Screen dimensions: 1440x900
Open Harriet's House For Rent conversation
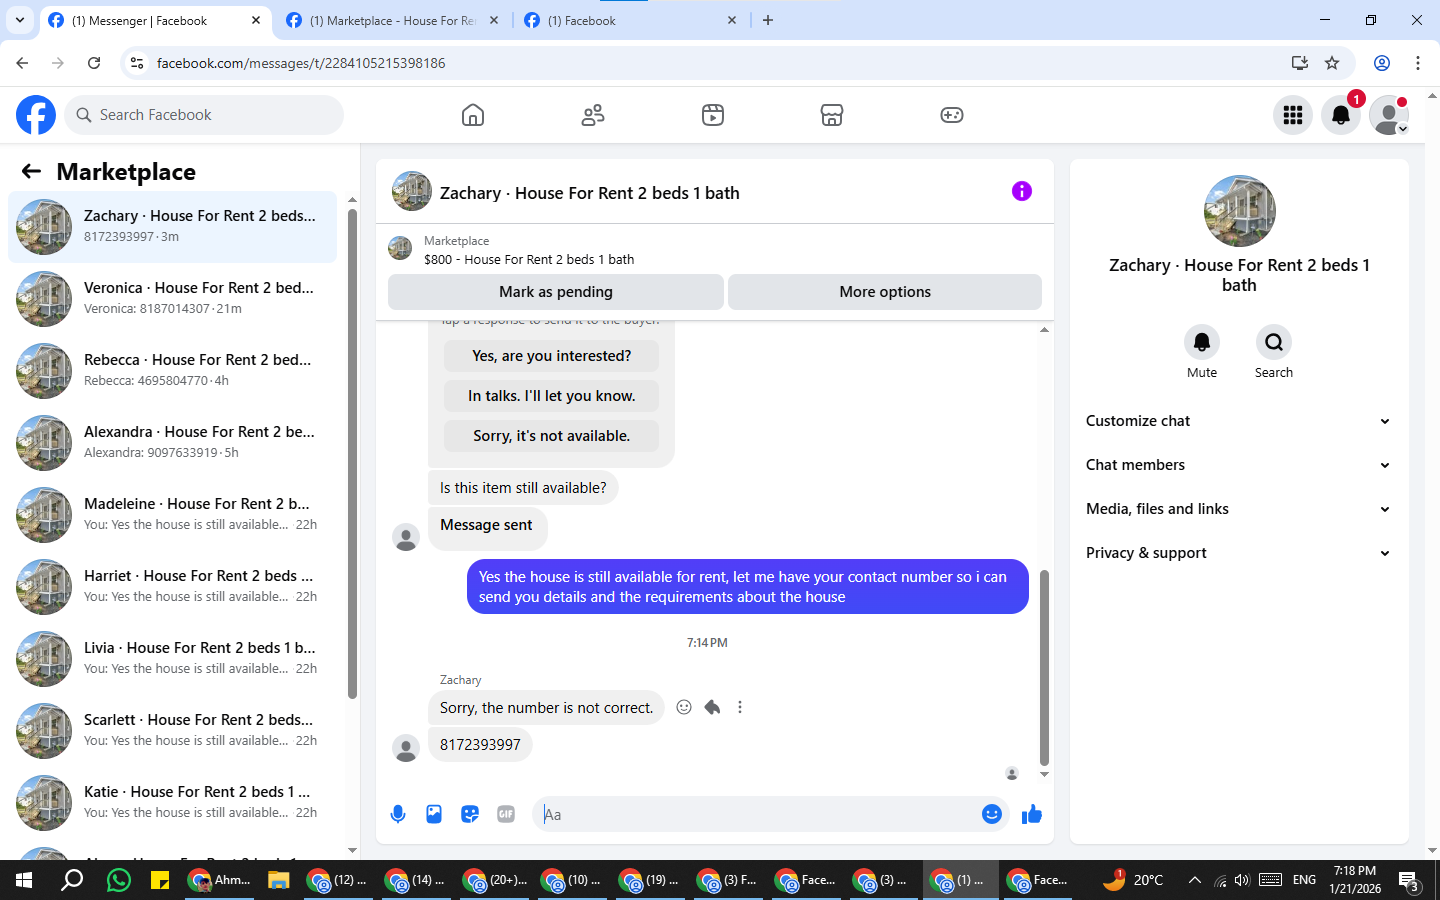173,586
